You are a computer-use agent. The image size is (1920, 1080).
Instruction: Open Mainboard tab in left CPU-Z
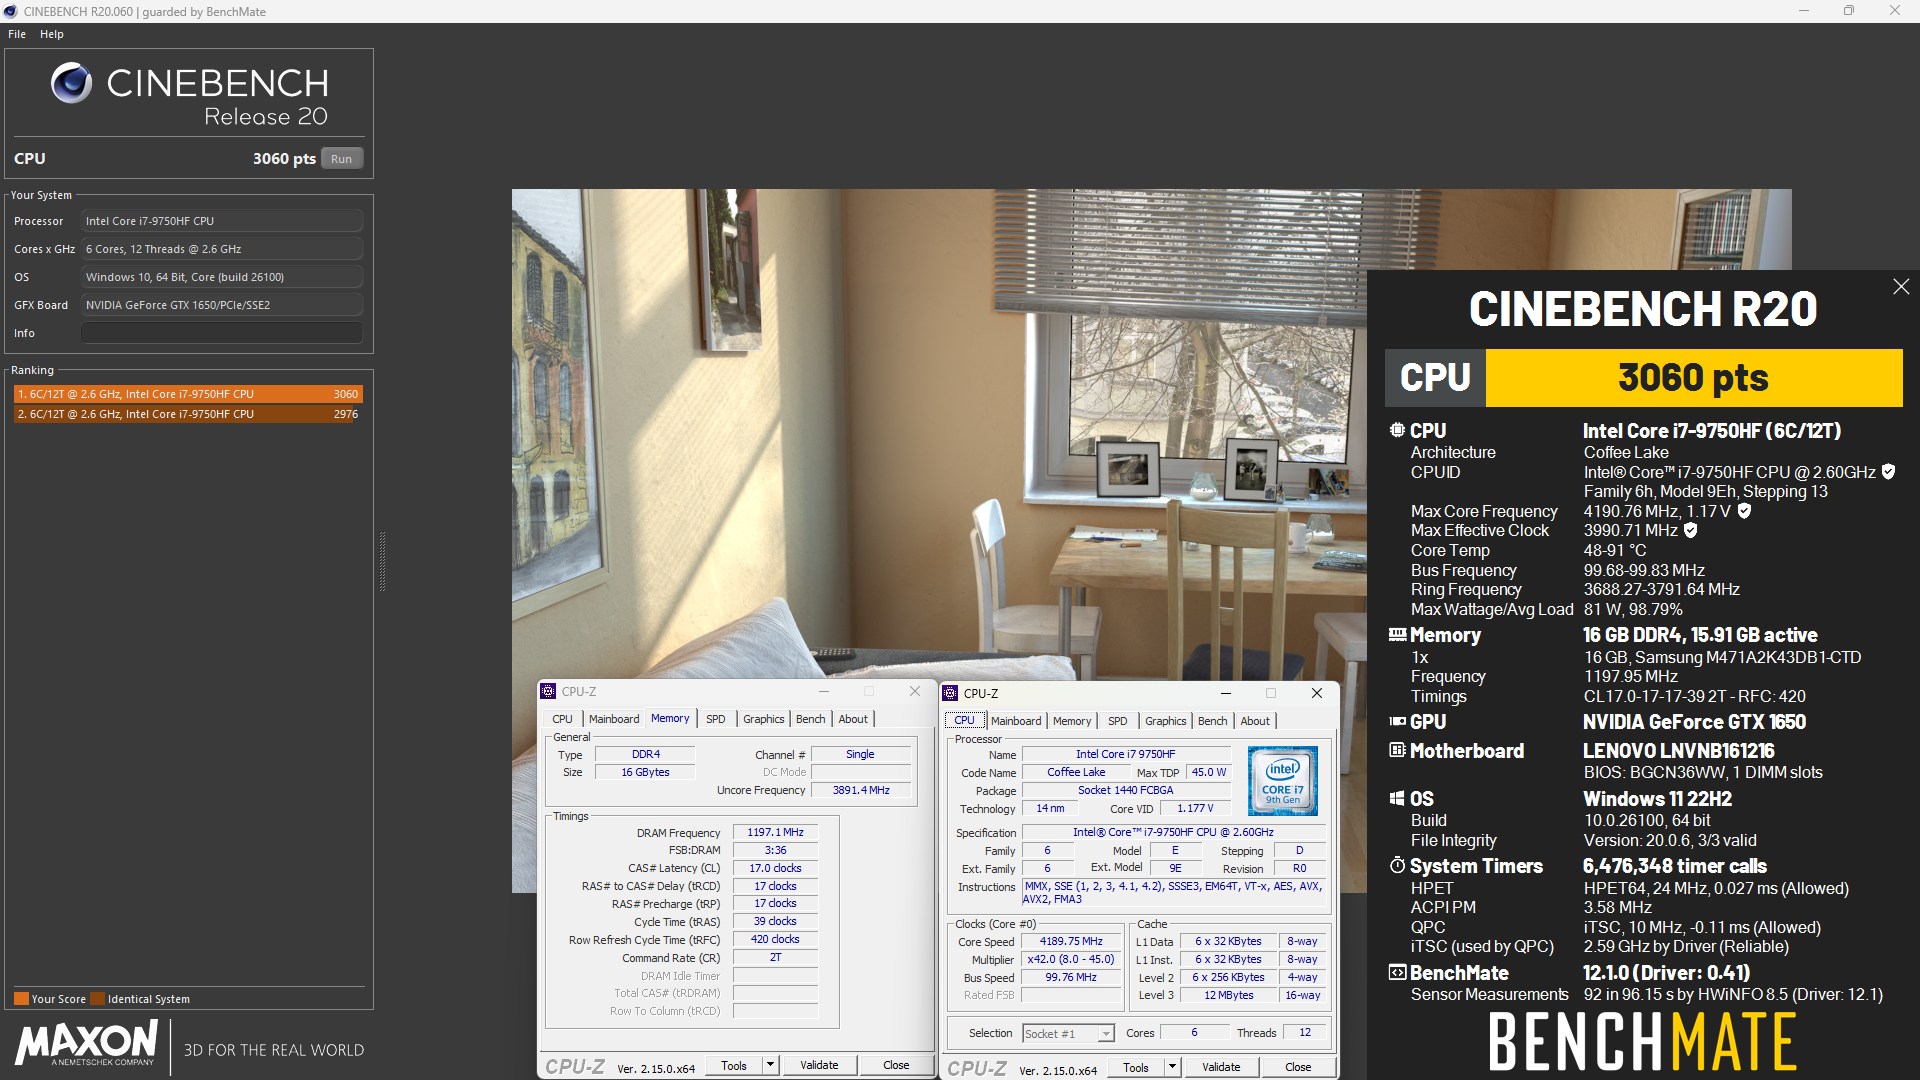(614, 719)
